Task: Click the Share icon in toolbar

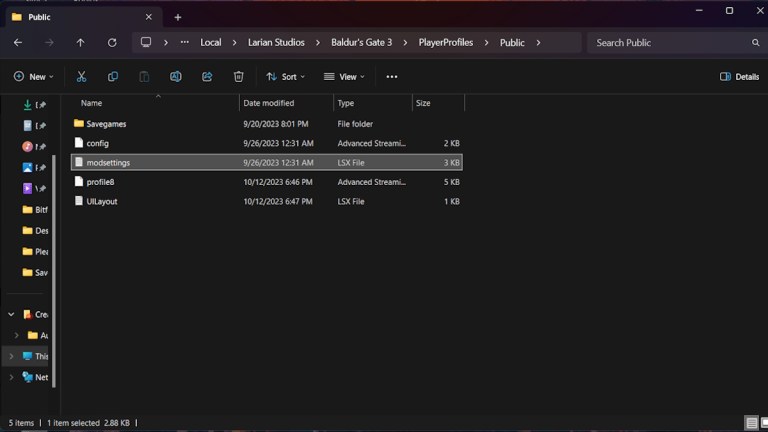Action: pyautogui.click(x=207, y=77)
